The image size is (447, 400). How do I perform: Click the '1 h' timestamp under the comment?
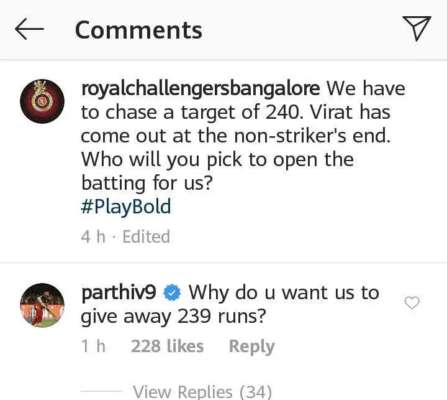[x=93, y=346]
